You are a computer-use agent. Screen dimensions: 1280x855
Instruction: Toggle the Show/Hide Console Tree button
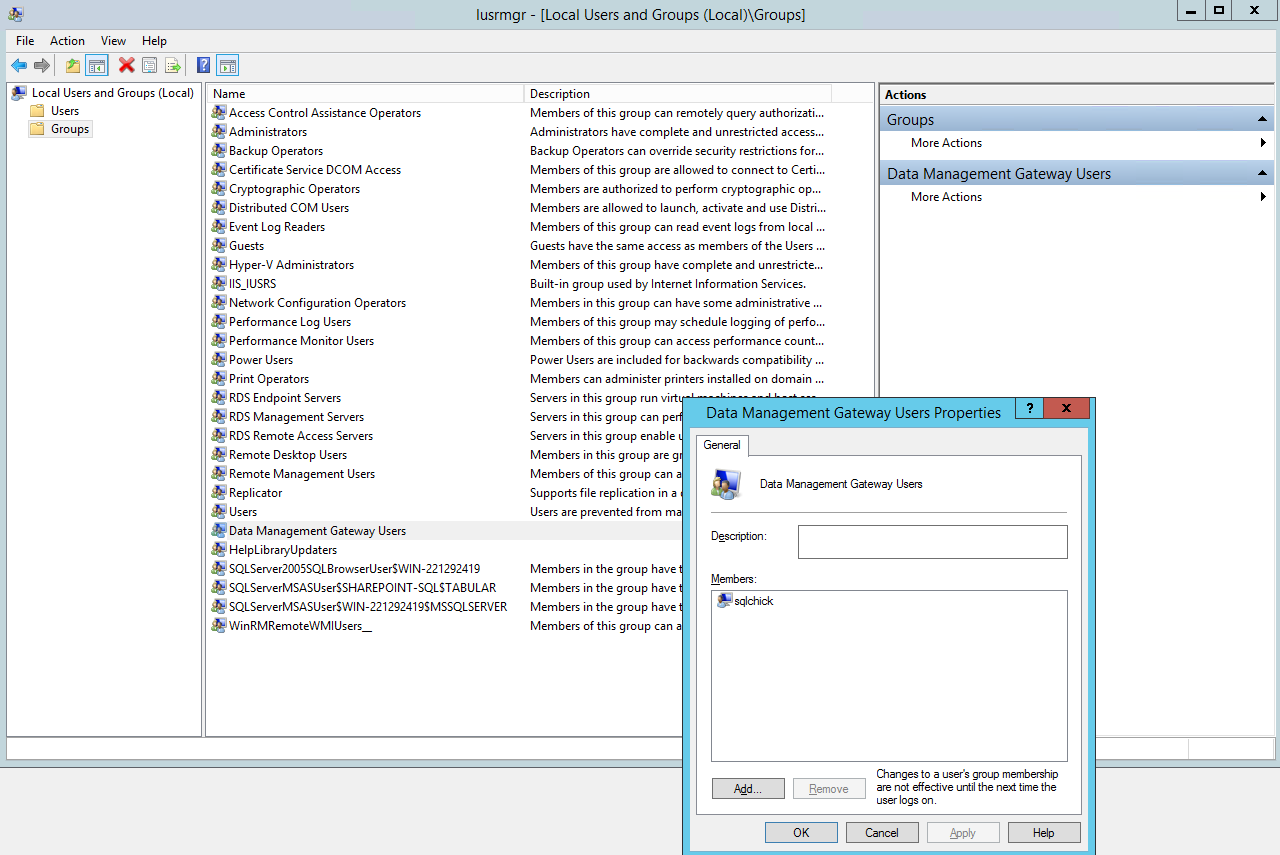coord(96,66)
